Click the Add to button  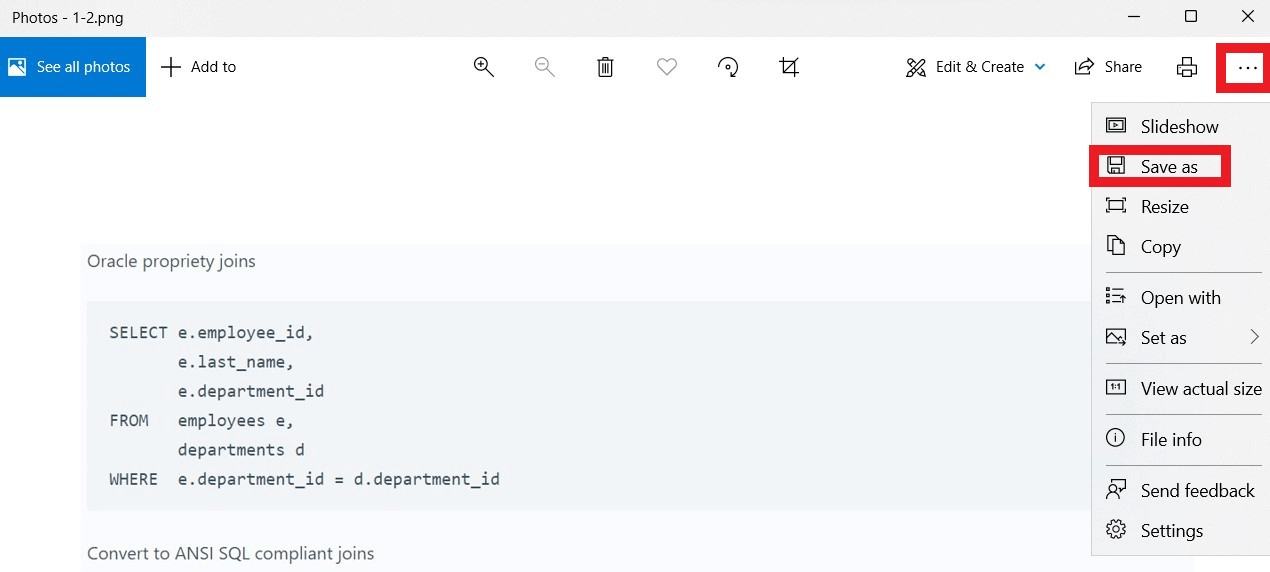pos(199,67)
